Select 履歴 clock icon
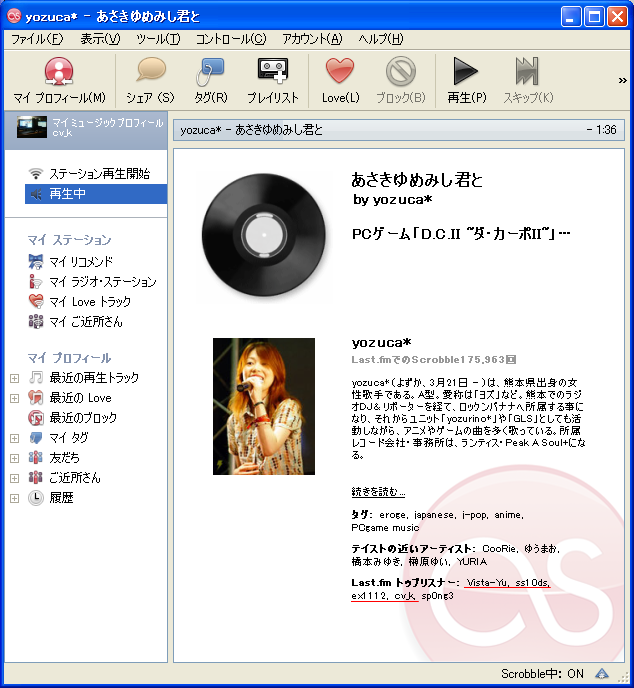Viewport: 634px width, 688px height. (36, 498)
